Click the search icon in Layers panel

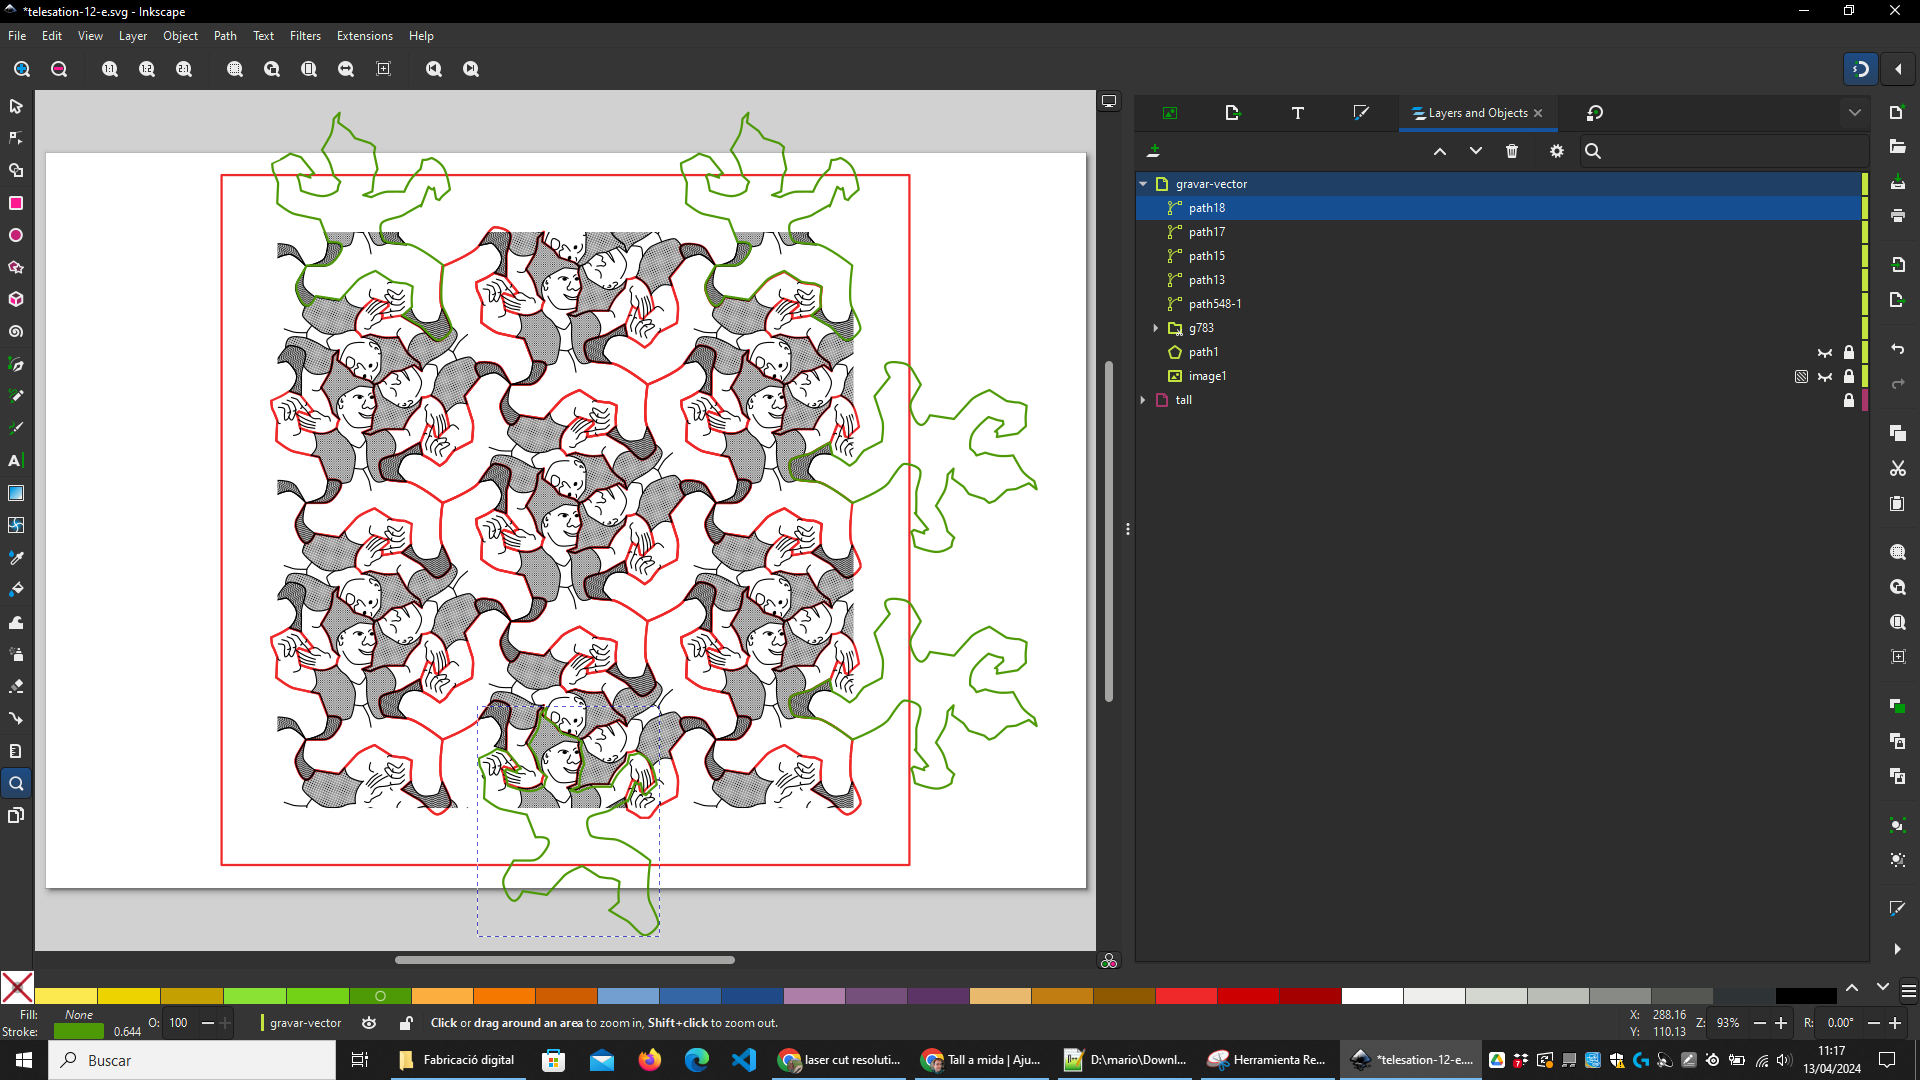(1594, 150)
